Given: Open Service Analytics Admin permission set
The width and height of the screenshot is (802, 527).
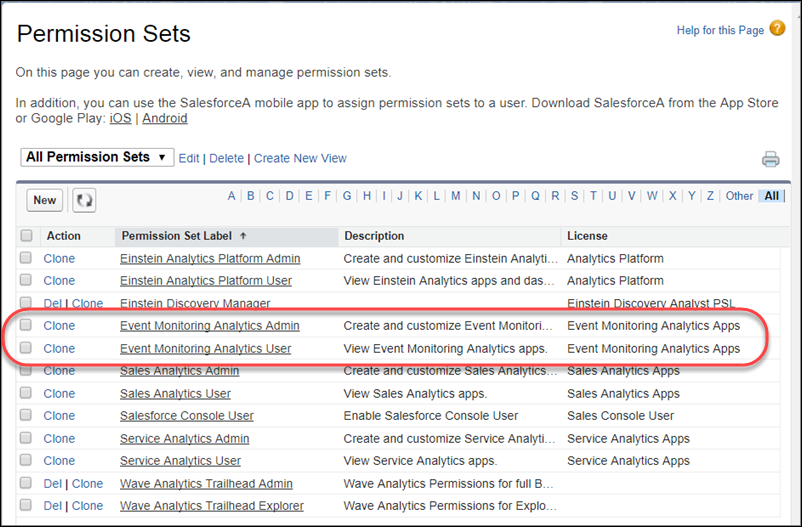Looking at the screenshot, I should click(x=185, y=438).
